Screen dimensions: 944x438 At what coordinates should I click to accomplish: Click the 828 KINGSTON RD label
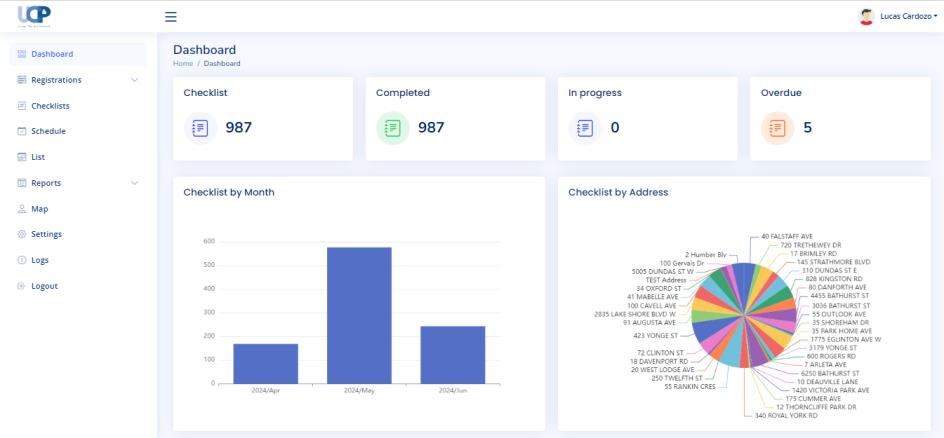pos(834,279)
